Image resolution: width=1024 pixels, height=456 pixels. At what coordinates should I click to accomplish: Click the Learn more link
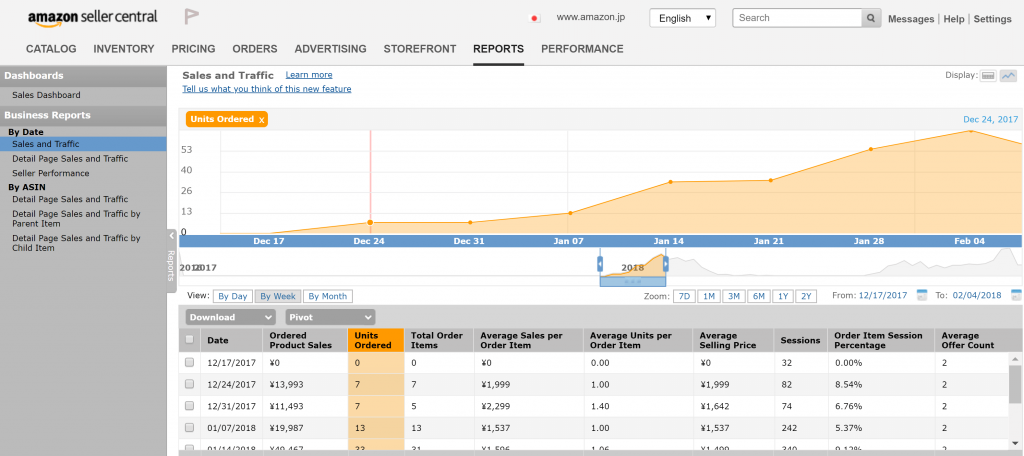[x=309, y=75]
